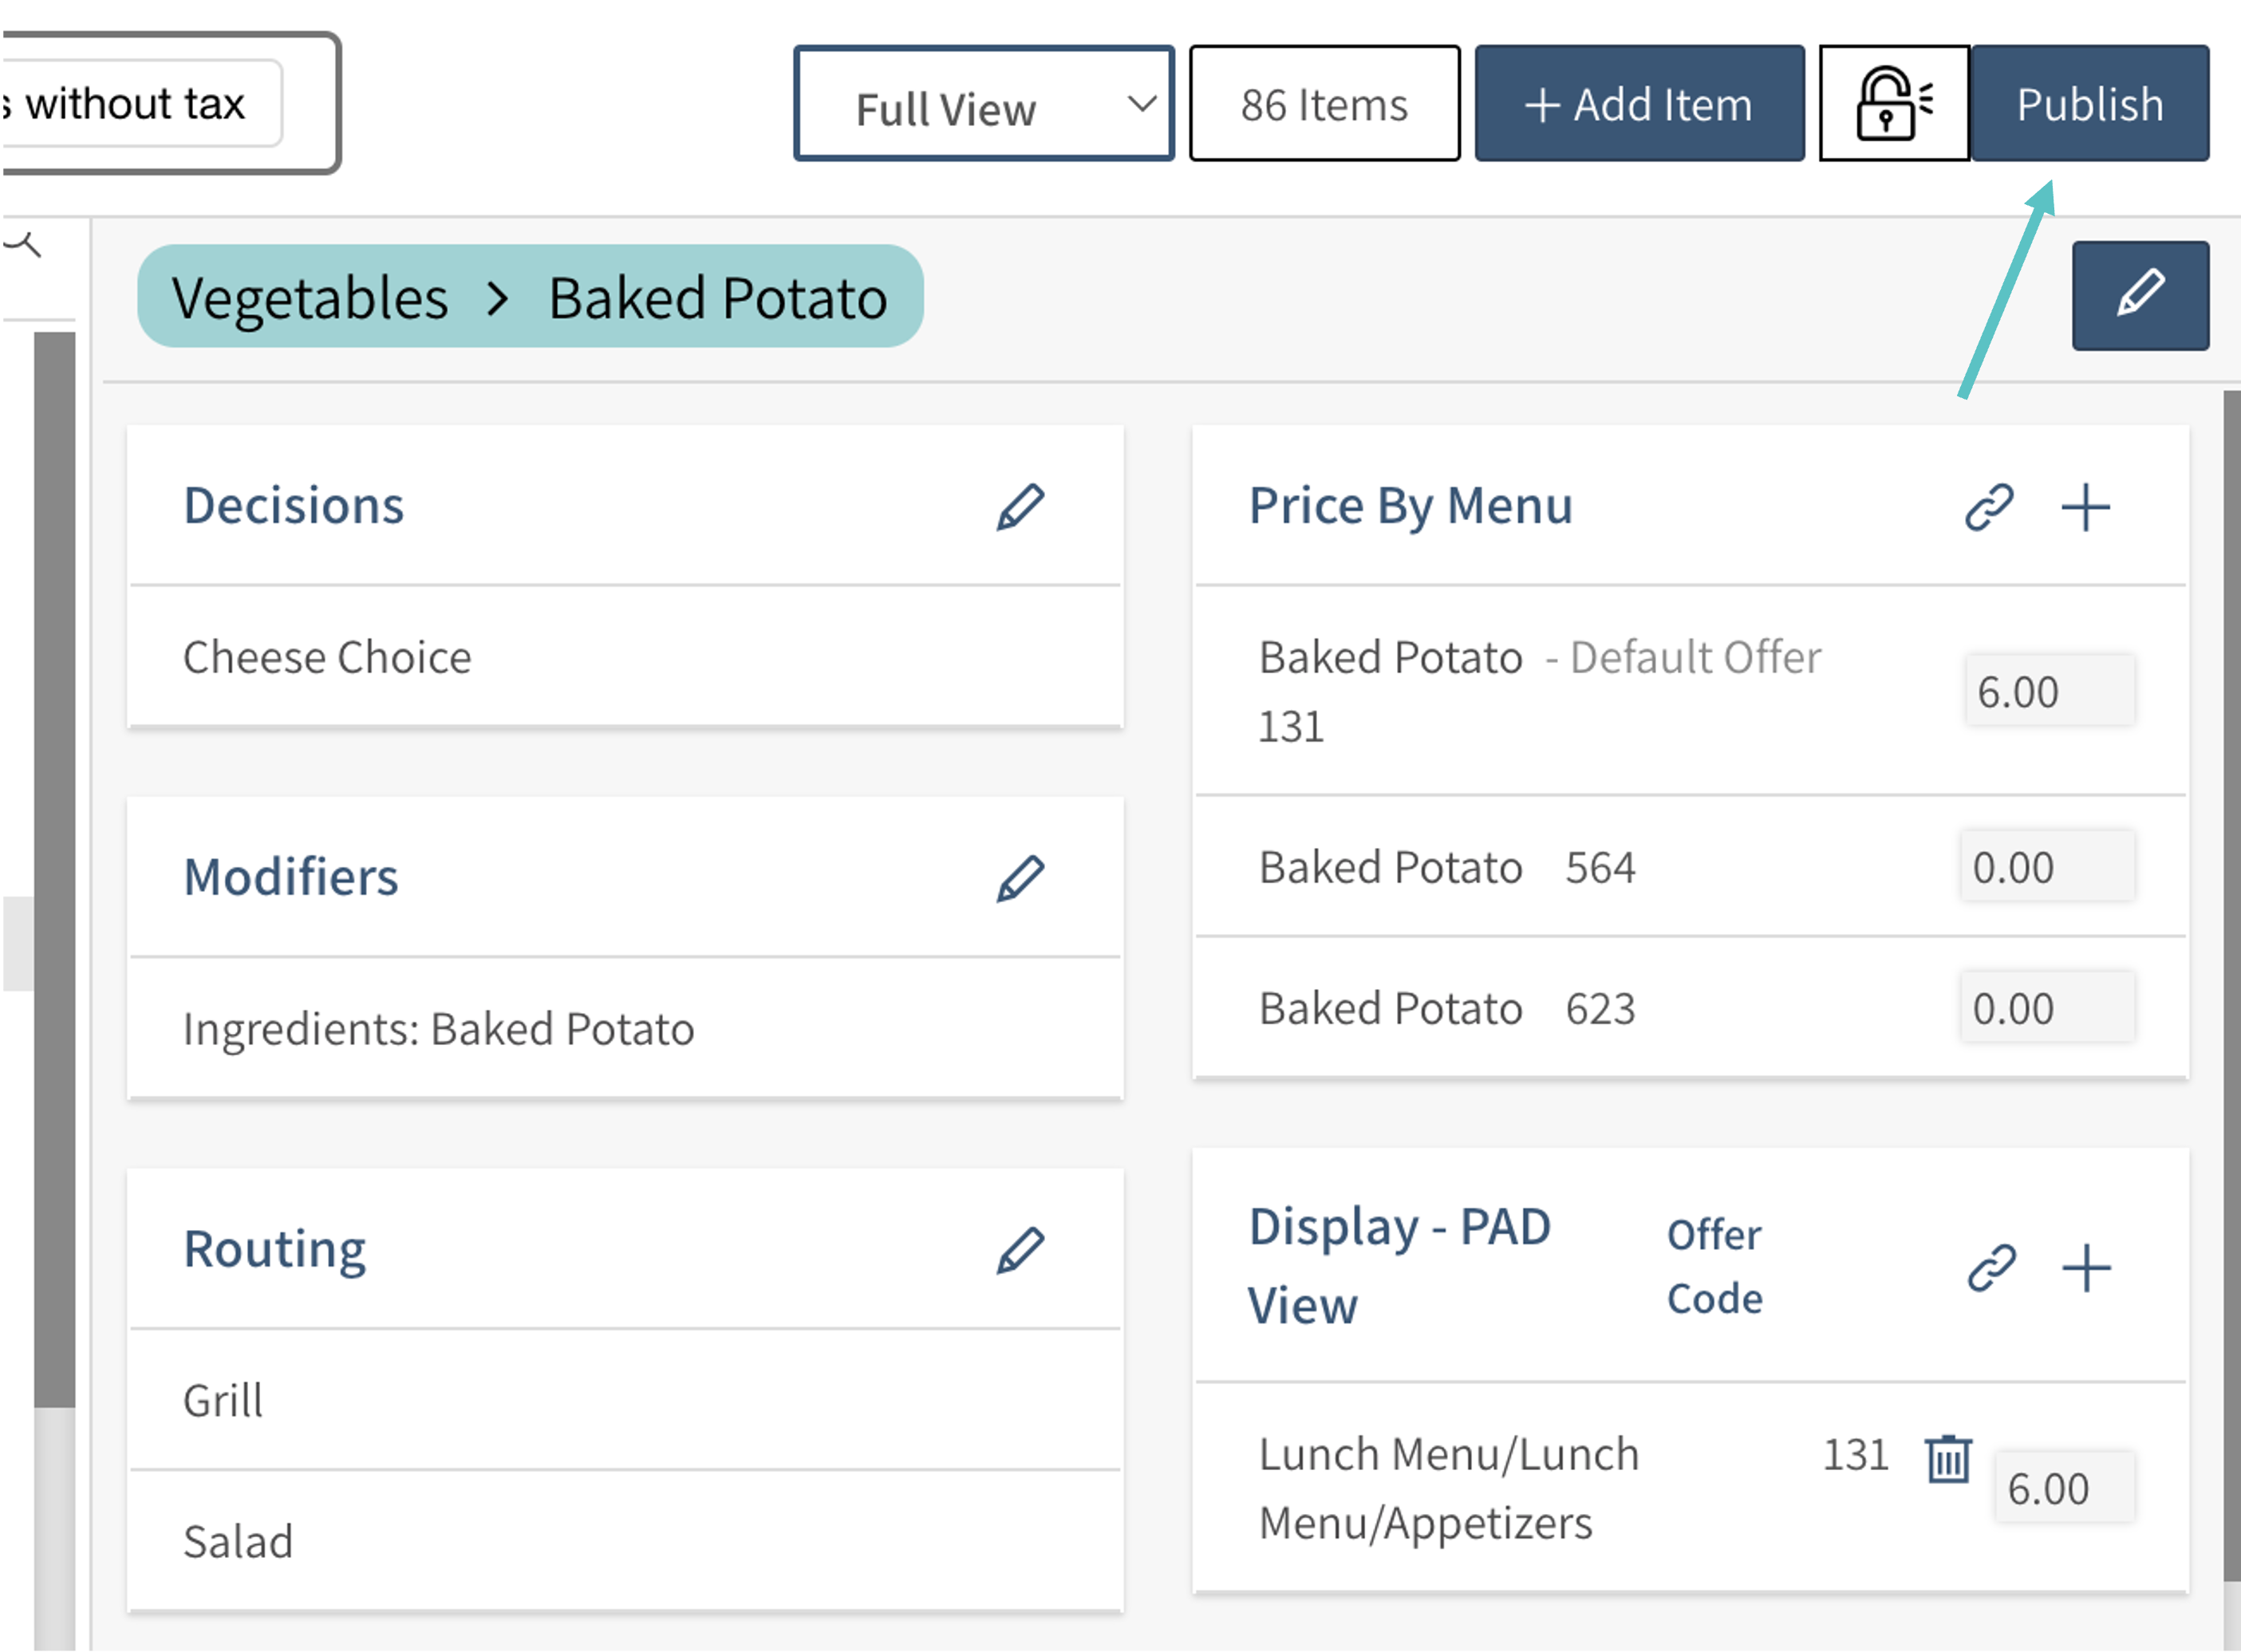
Task: Click the 86 Items count box
Action: [1324, 104]
